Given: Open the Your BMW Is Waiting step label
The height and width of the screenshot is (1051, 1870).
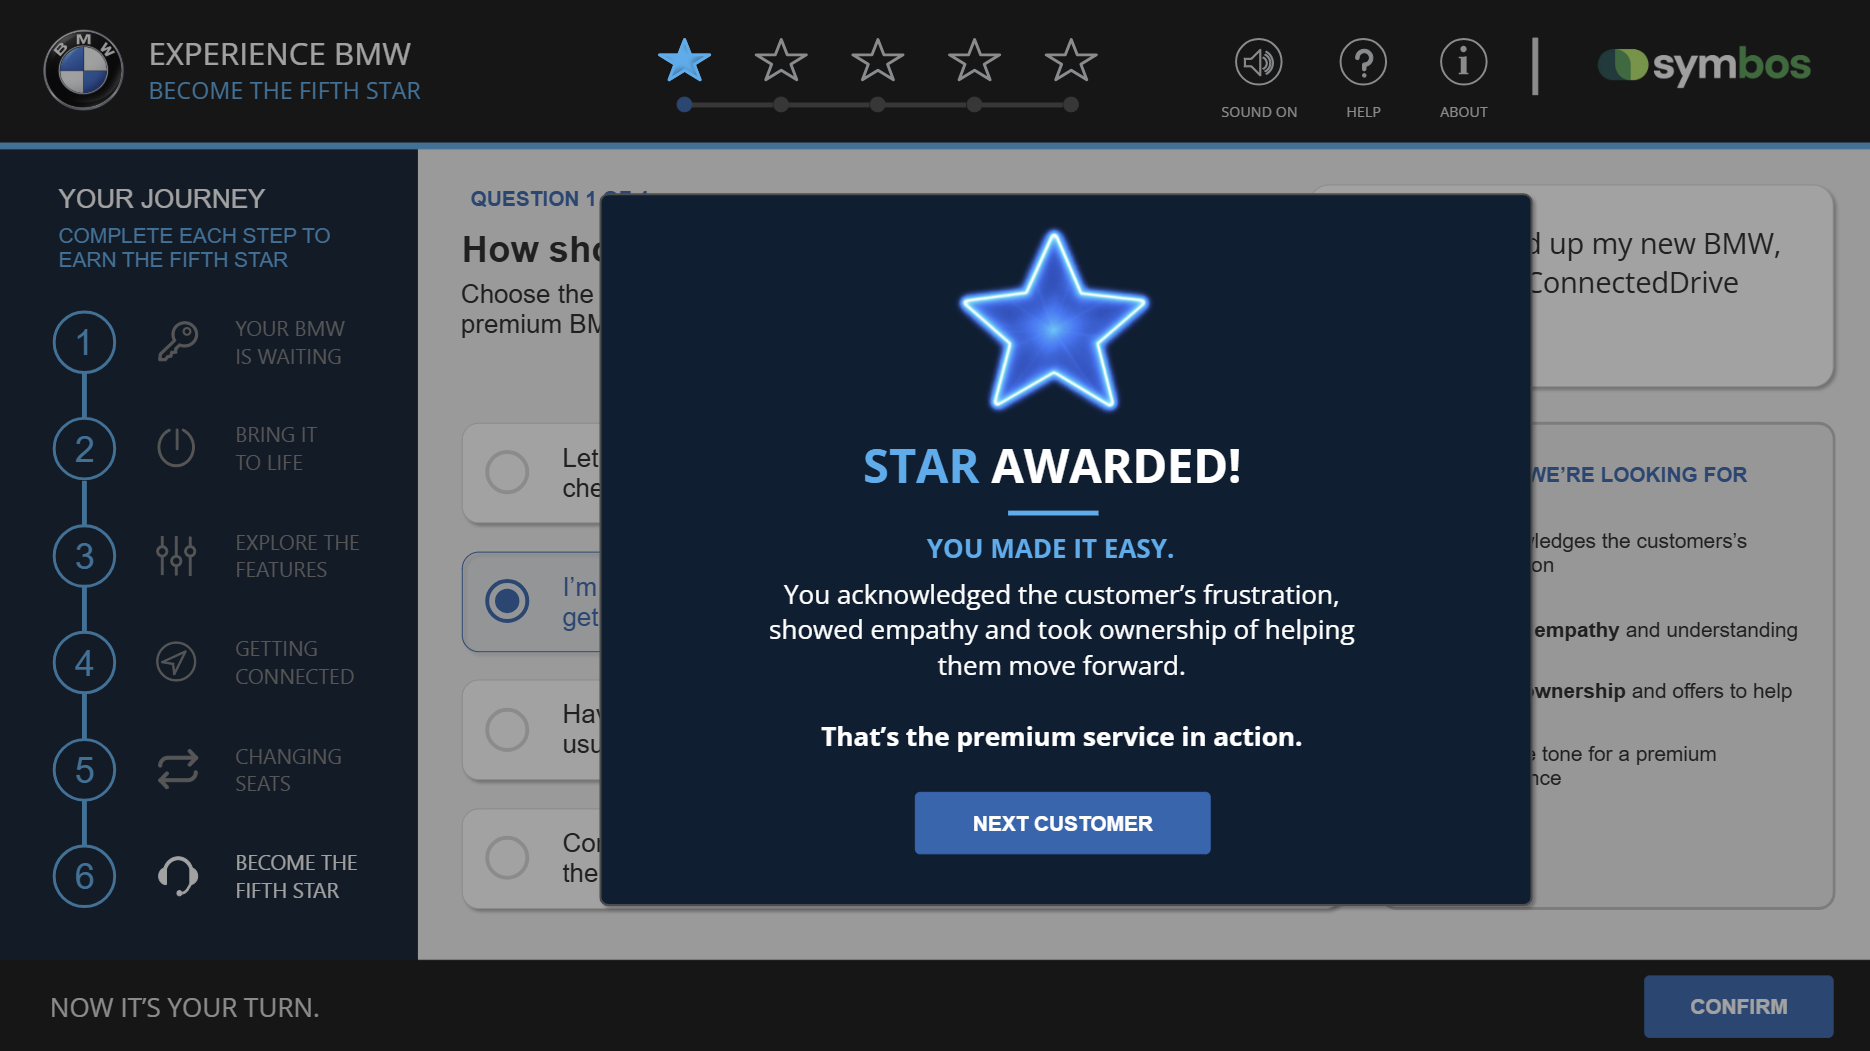Looking at the screenshot, I should pos(289,343).
